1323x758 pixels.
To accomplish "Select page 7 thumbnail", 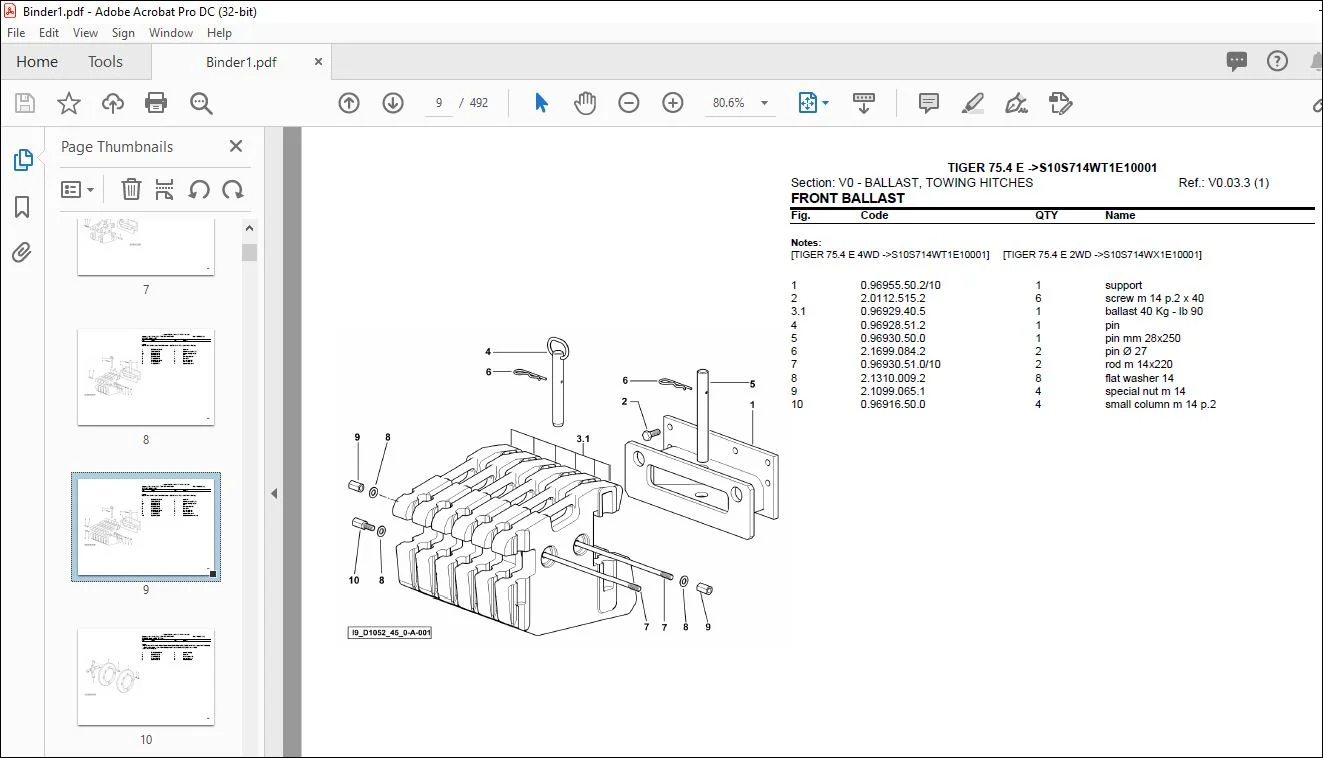I will (146, 246).
